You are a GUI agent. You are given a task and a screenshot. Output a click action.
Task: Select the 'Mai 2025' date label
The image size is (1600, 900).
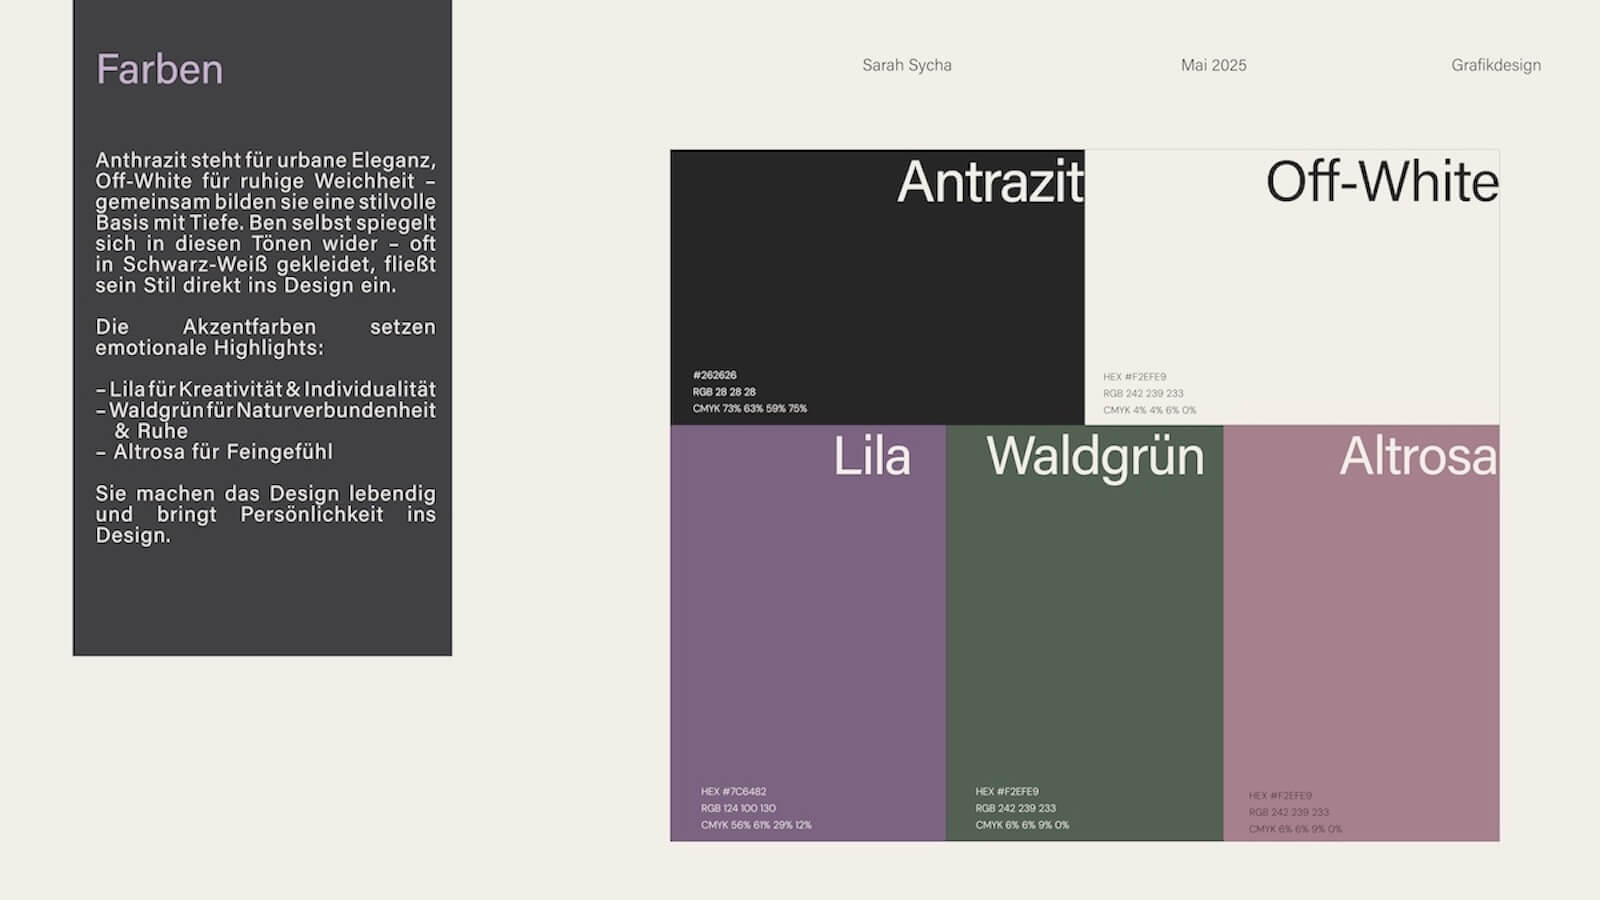1213,65
